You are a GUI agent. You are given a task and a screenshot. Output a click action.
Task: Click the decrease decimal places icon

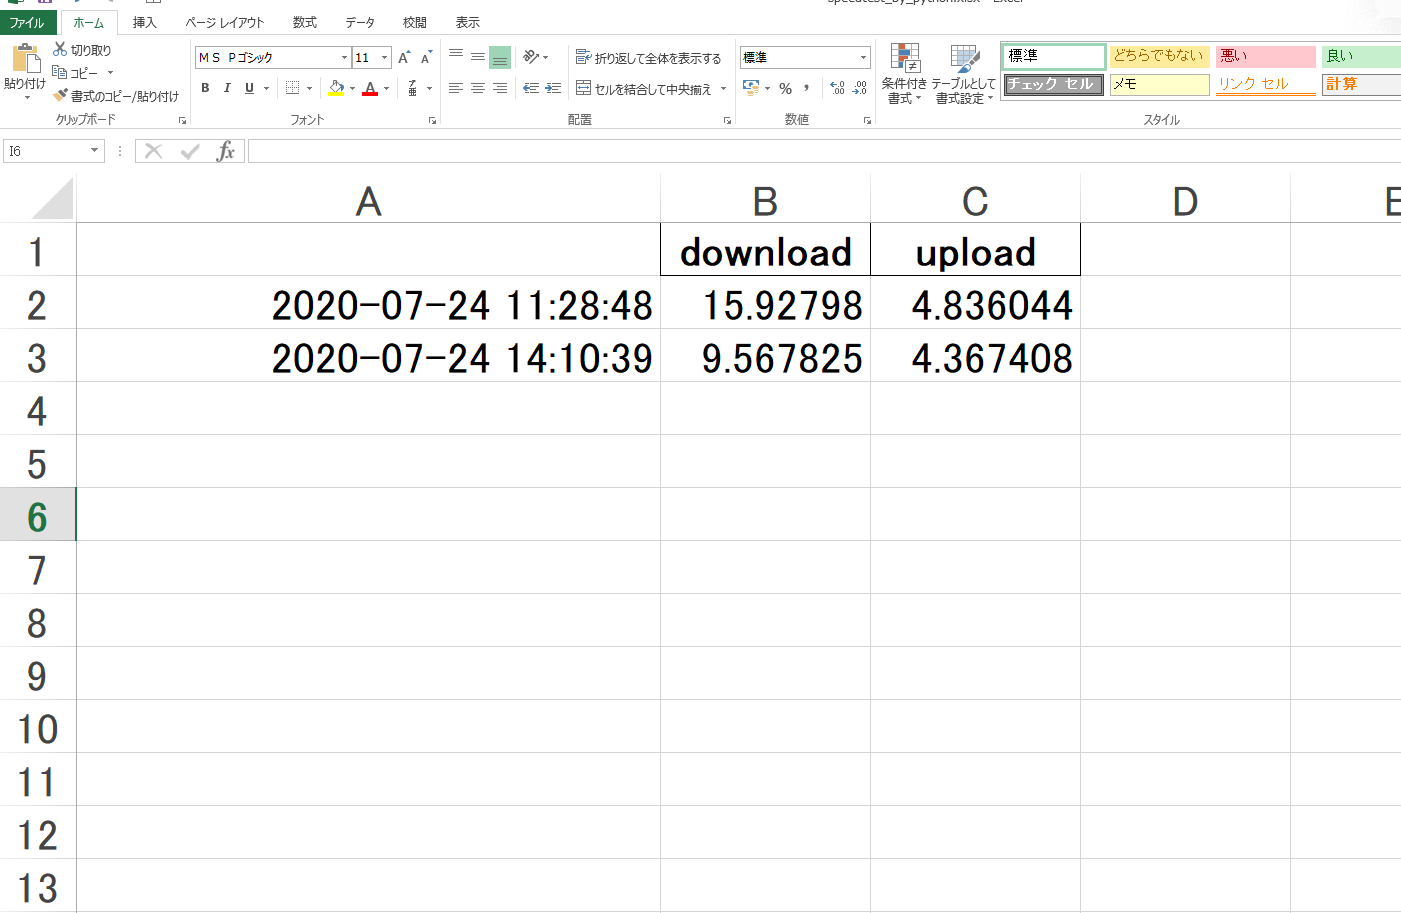point(860,88)
